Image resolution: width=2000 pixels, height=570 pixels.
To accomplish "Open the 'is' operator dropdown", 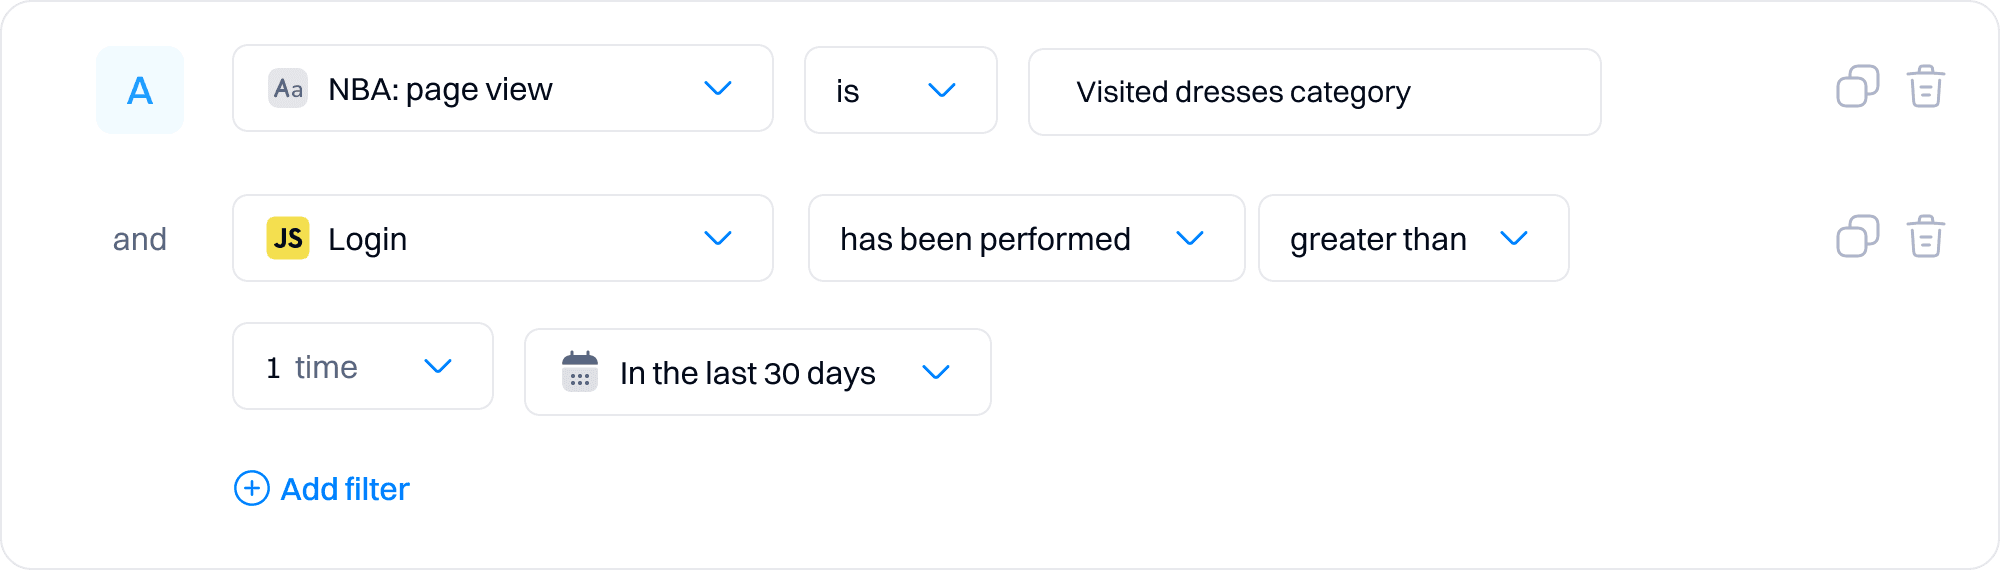I will tap(900, 90).
